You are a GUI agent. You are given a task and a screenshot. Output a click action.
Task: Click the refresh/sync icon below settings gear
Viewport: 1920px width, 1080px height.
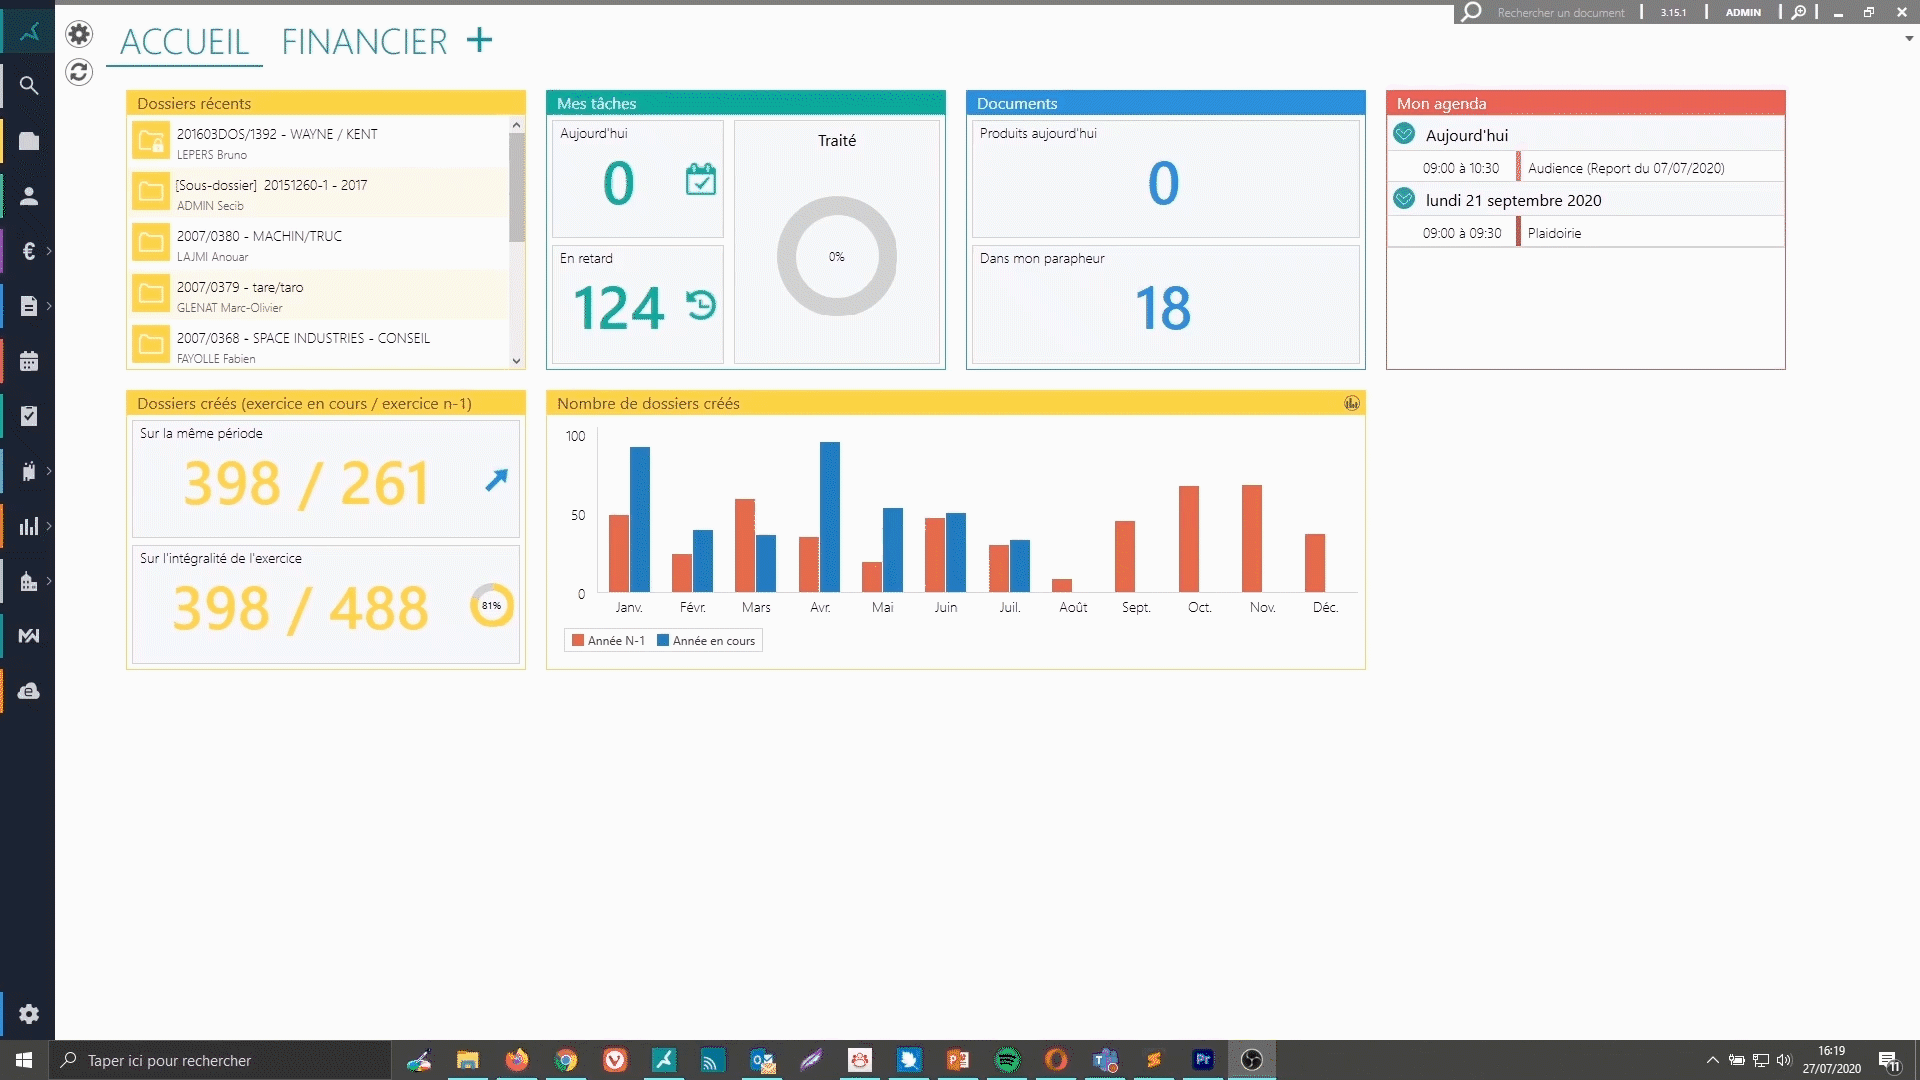pyautogui.click(x=78, y=71)
